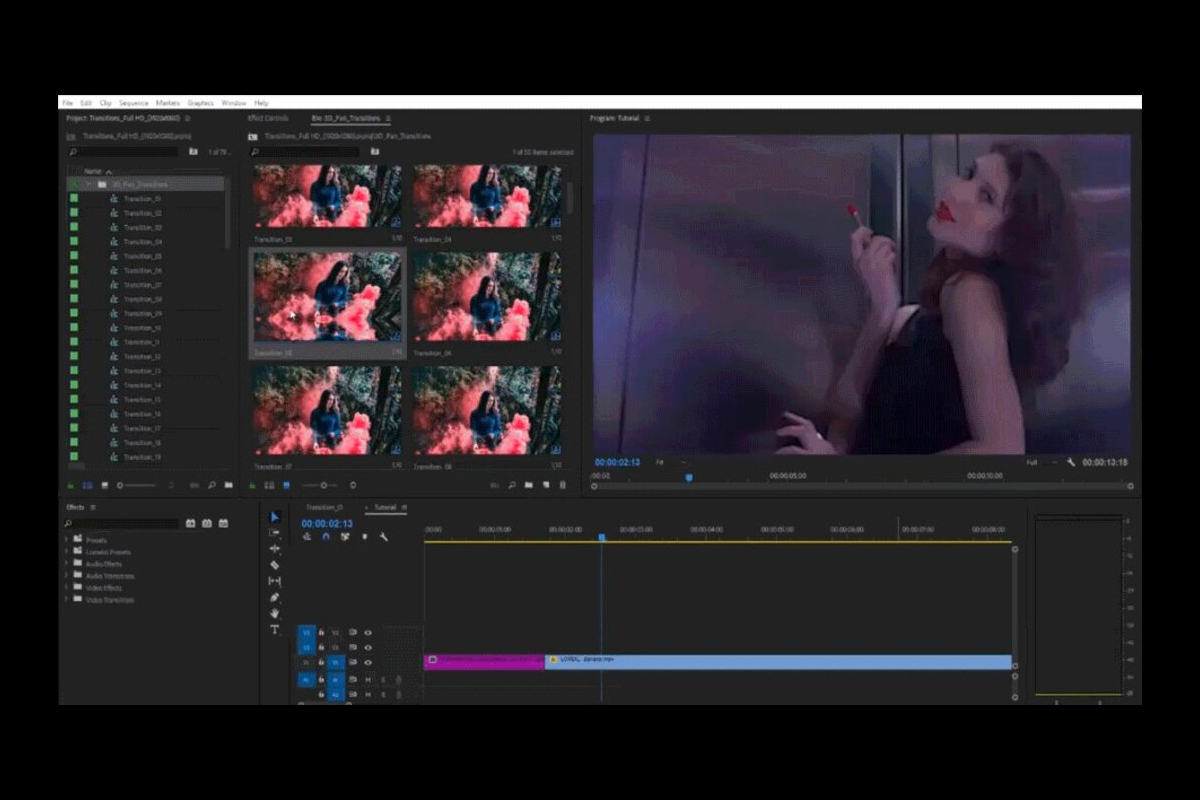Pick the Ripple Edit tool
Image resolution: width=1200 pixels, height=800 pixels.
[x=275, y=549]
